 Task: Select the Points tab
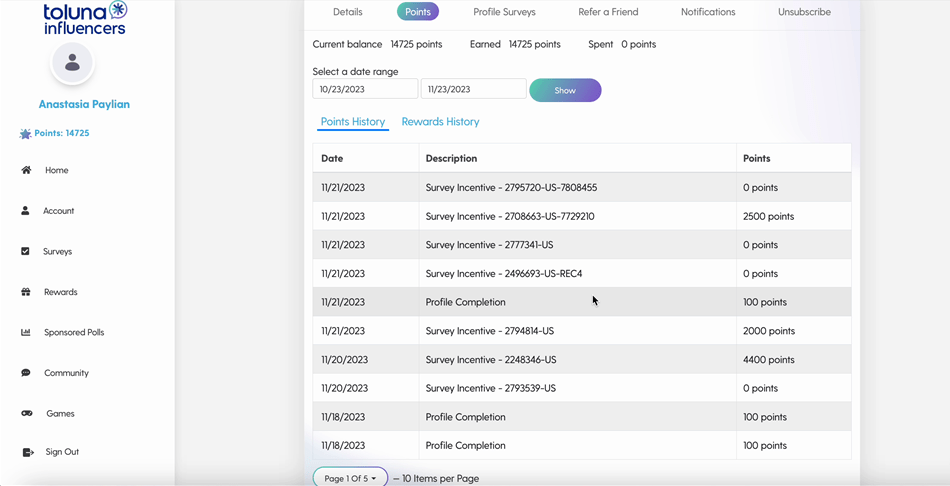pyautogui.click(x=418, y=12)
